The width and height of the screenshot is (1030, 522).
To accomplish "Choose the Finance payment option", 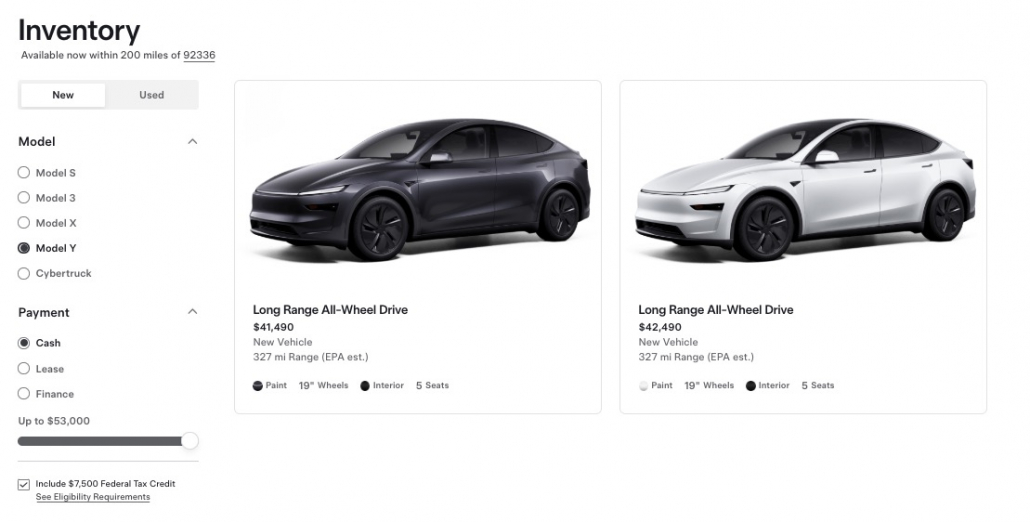I will pos(24,394).
